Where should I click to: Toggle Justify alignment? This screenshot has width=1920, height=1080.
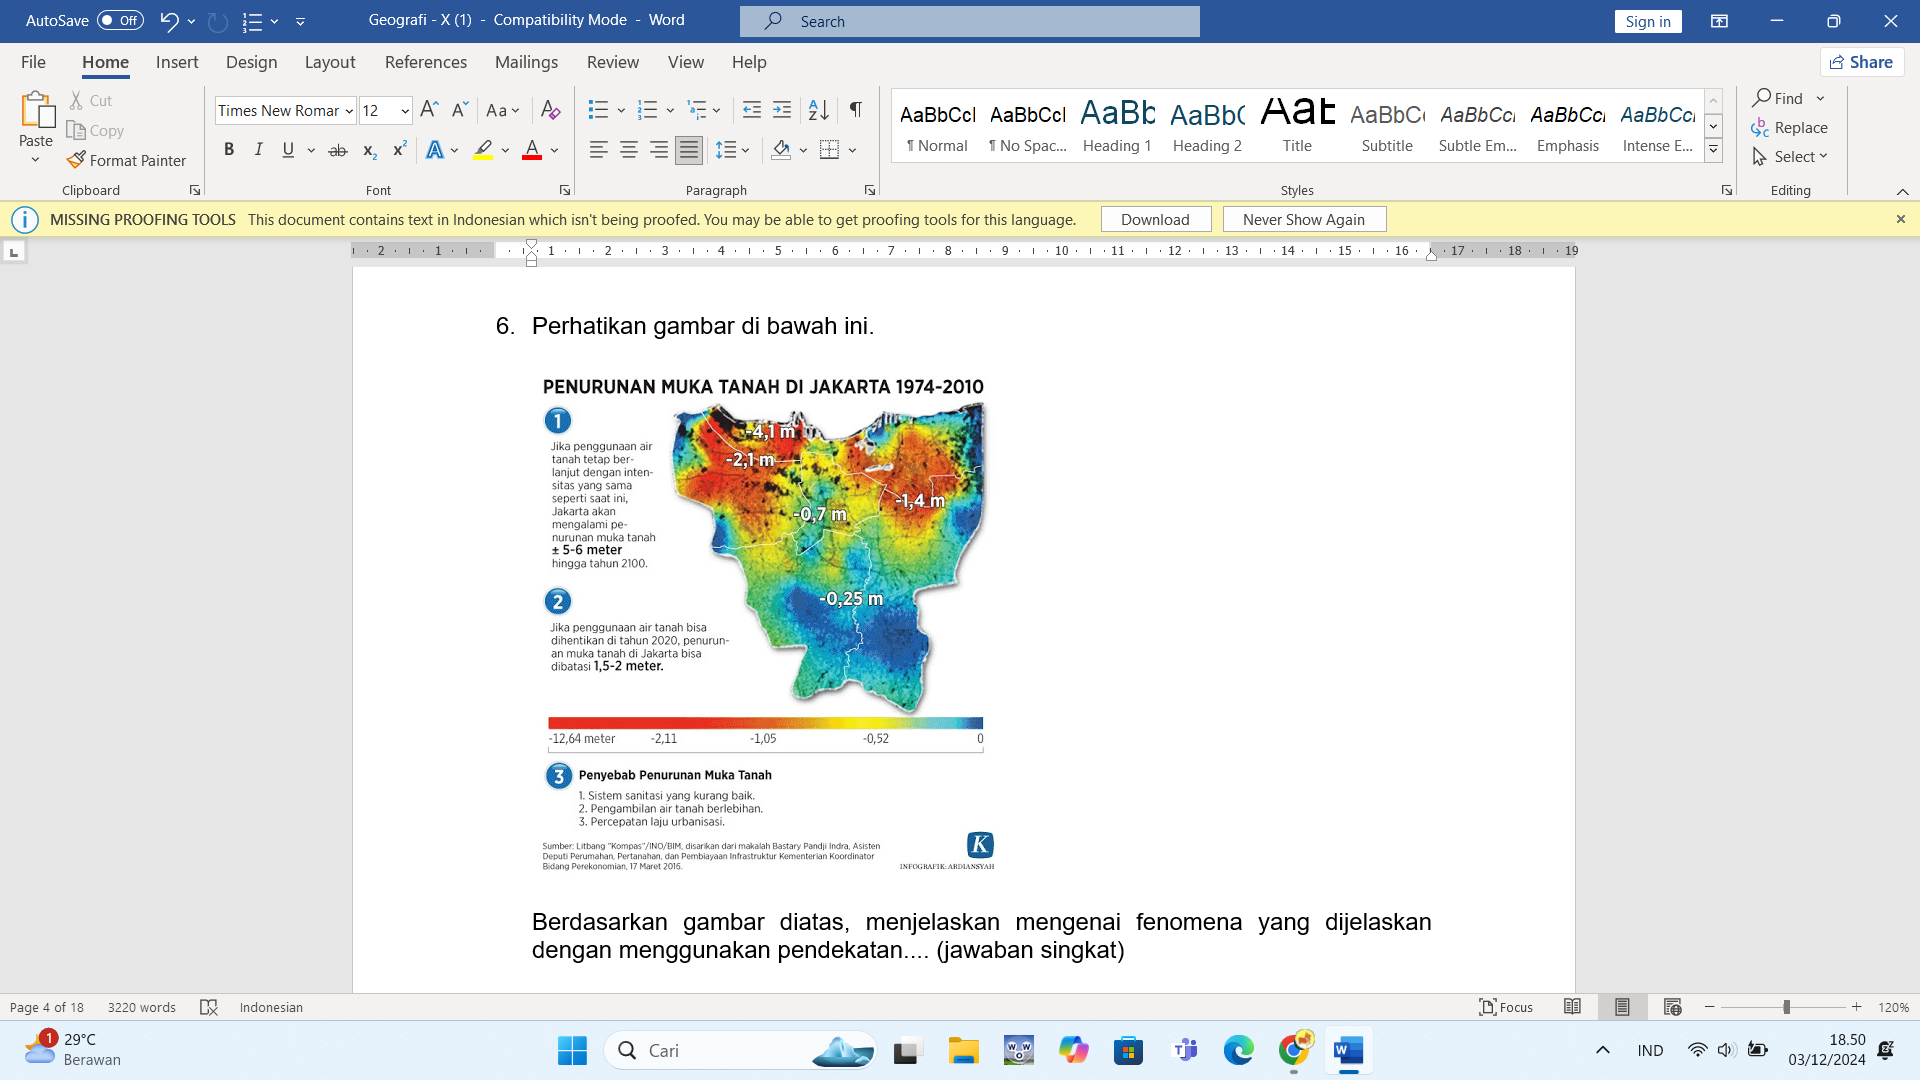[689, 150]
